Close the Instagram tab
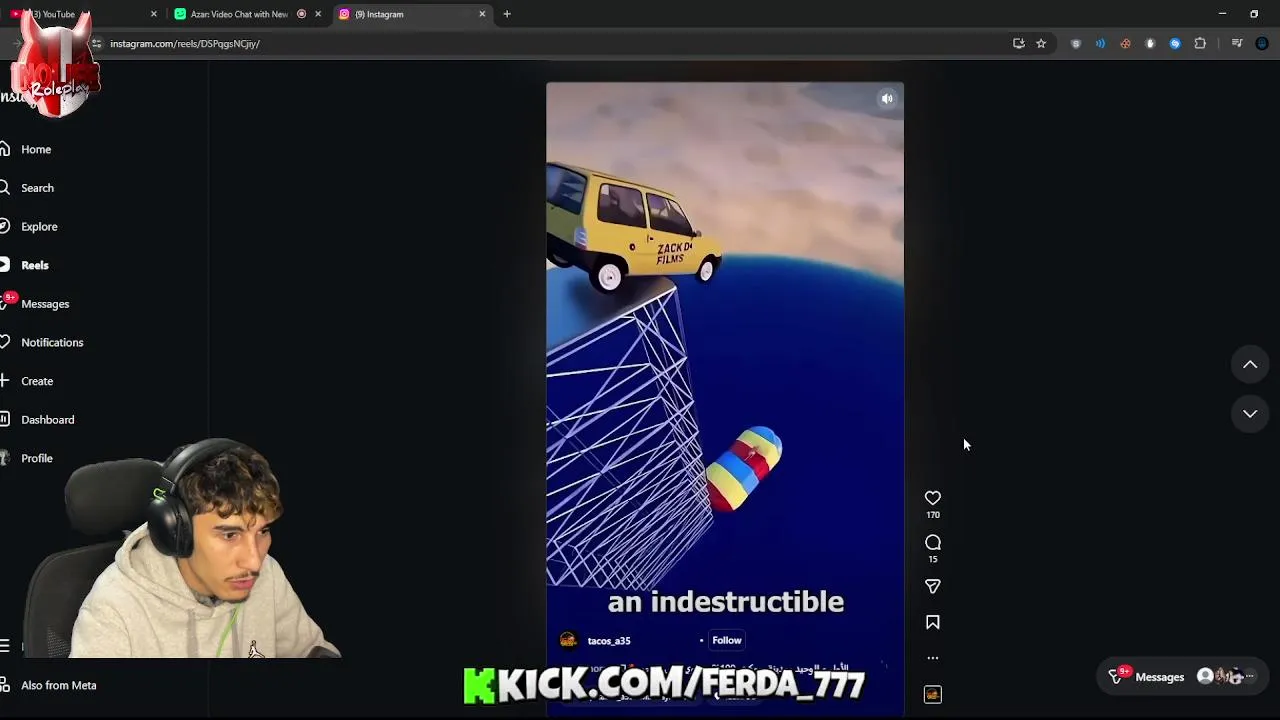The width and height of the screenshot is (1280, 720). coord(482,14)
